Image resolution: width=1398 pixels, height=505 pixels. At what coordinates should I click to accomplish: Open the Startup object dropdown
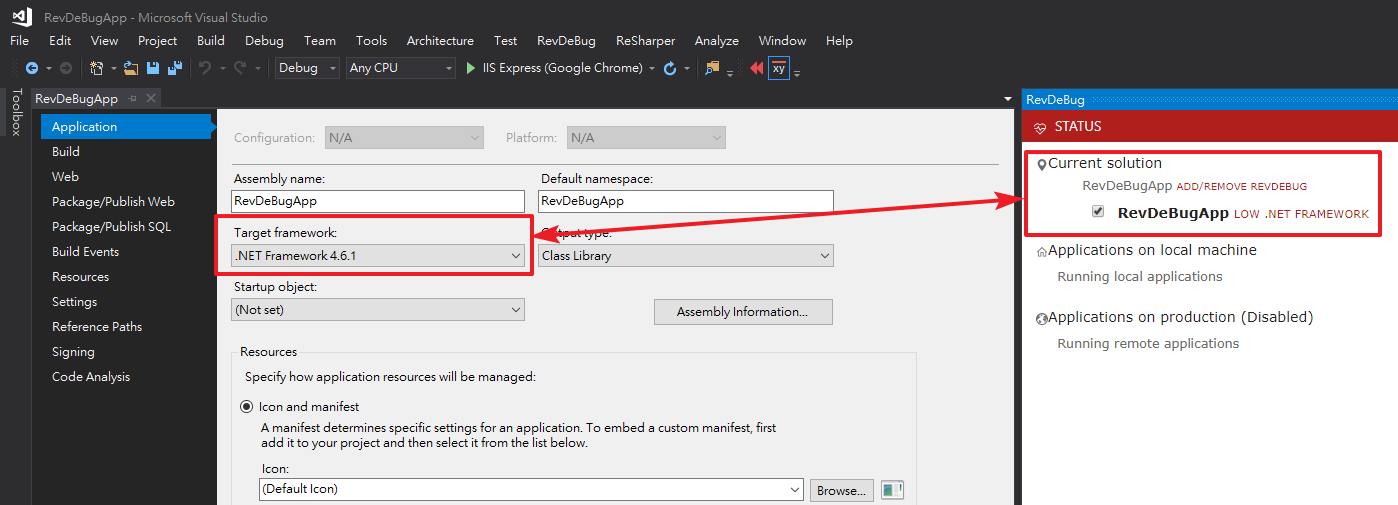(x=378, y=310)
